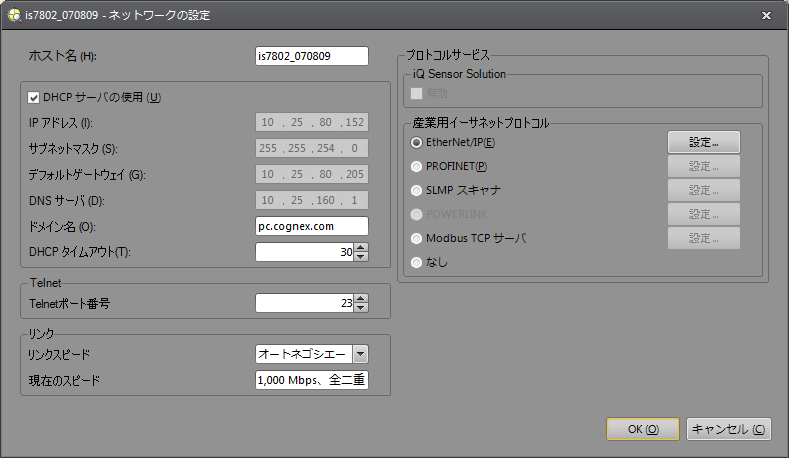Image resolution: width=789 pixels, height=458 pixels.
Task: Select Modbus TCP サーバ radio button
Action: click(x=417, y=238)
